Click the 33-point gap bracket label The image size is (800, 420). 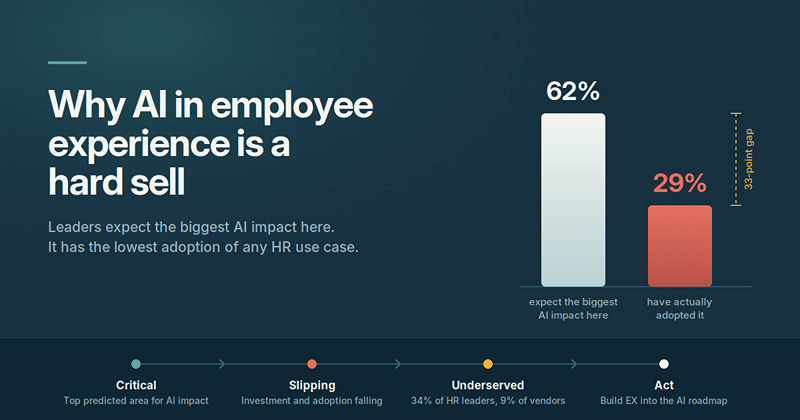tap(748, 159)
